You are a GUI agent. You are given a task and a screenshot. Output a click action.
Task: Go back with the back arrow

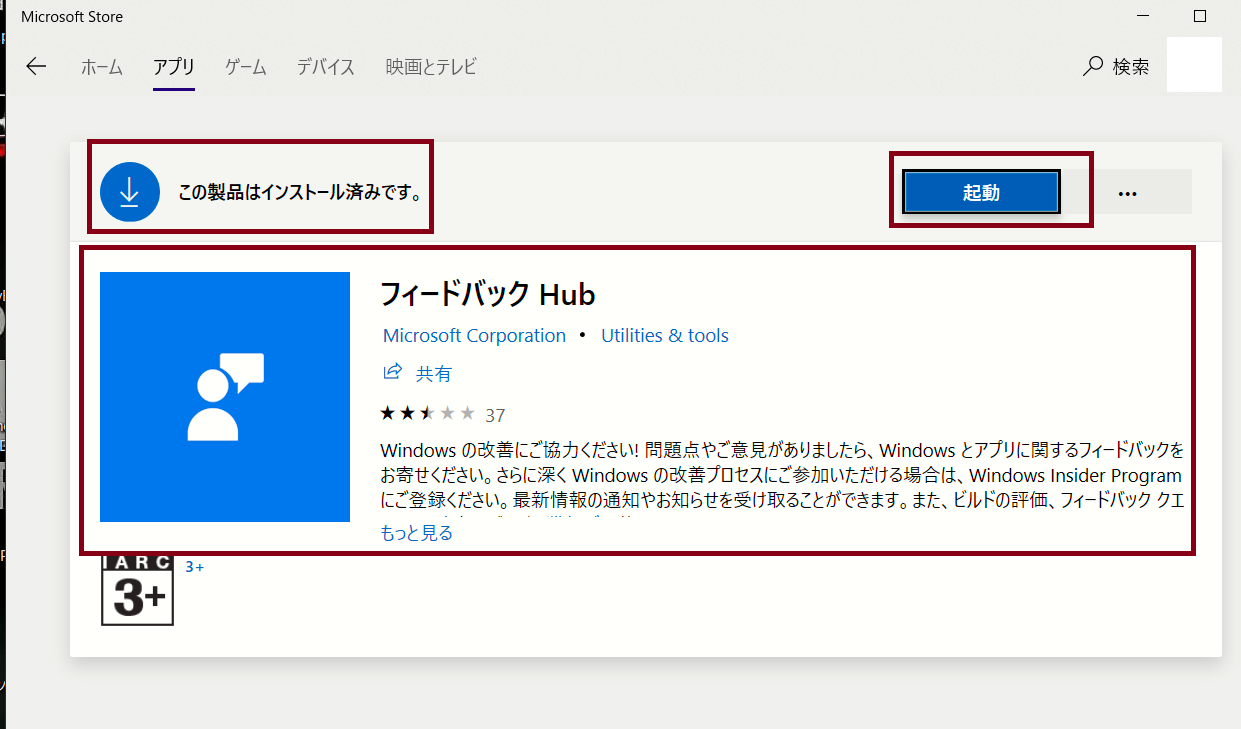point(36,67)
